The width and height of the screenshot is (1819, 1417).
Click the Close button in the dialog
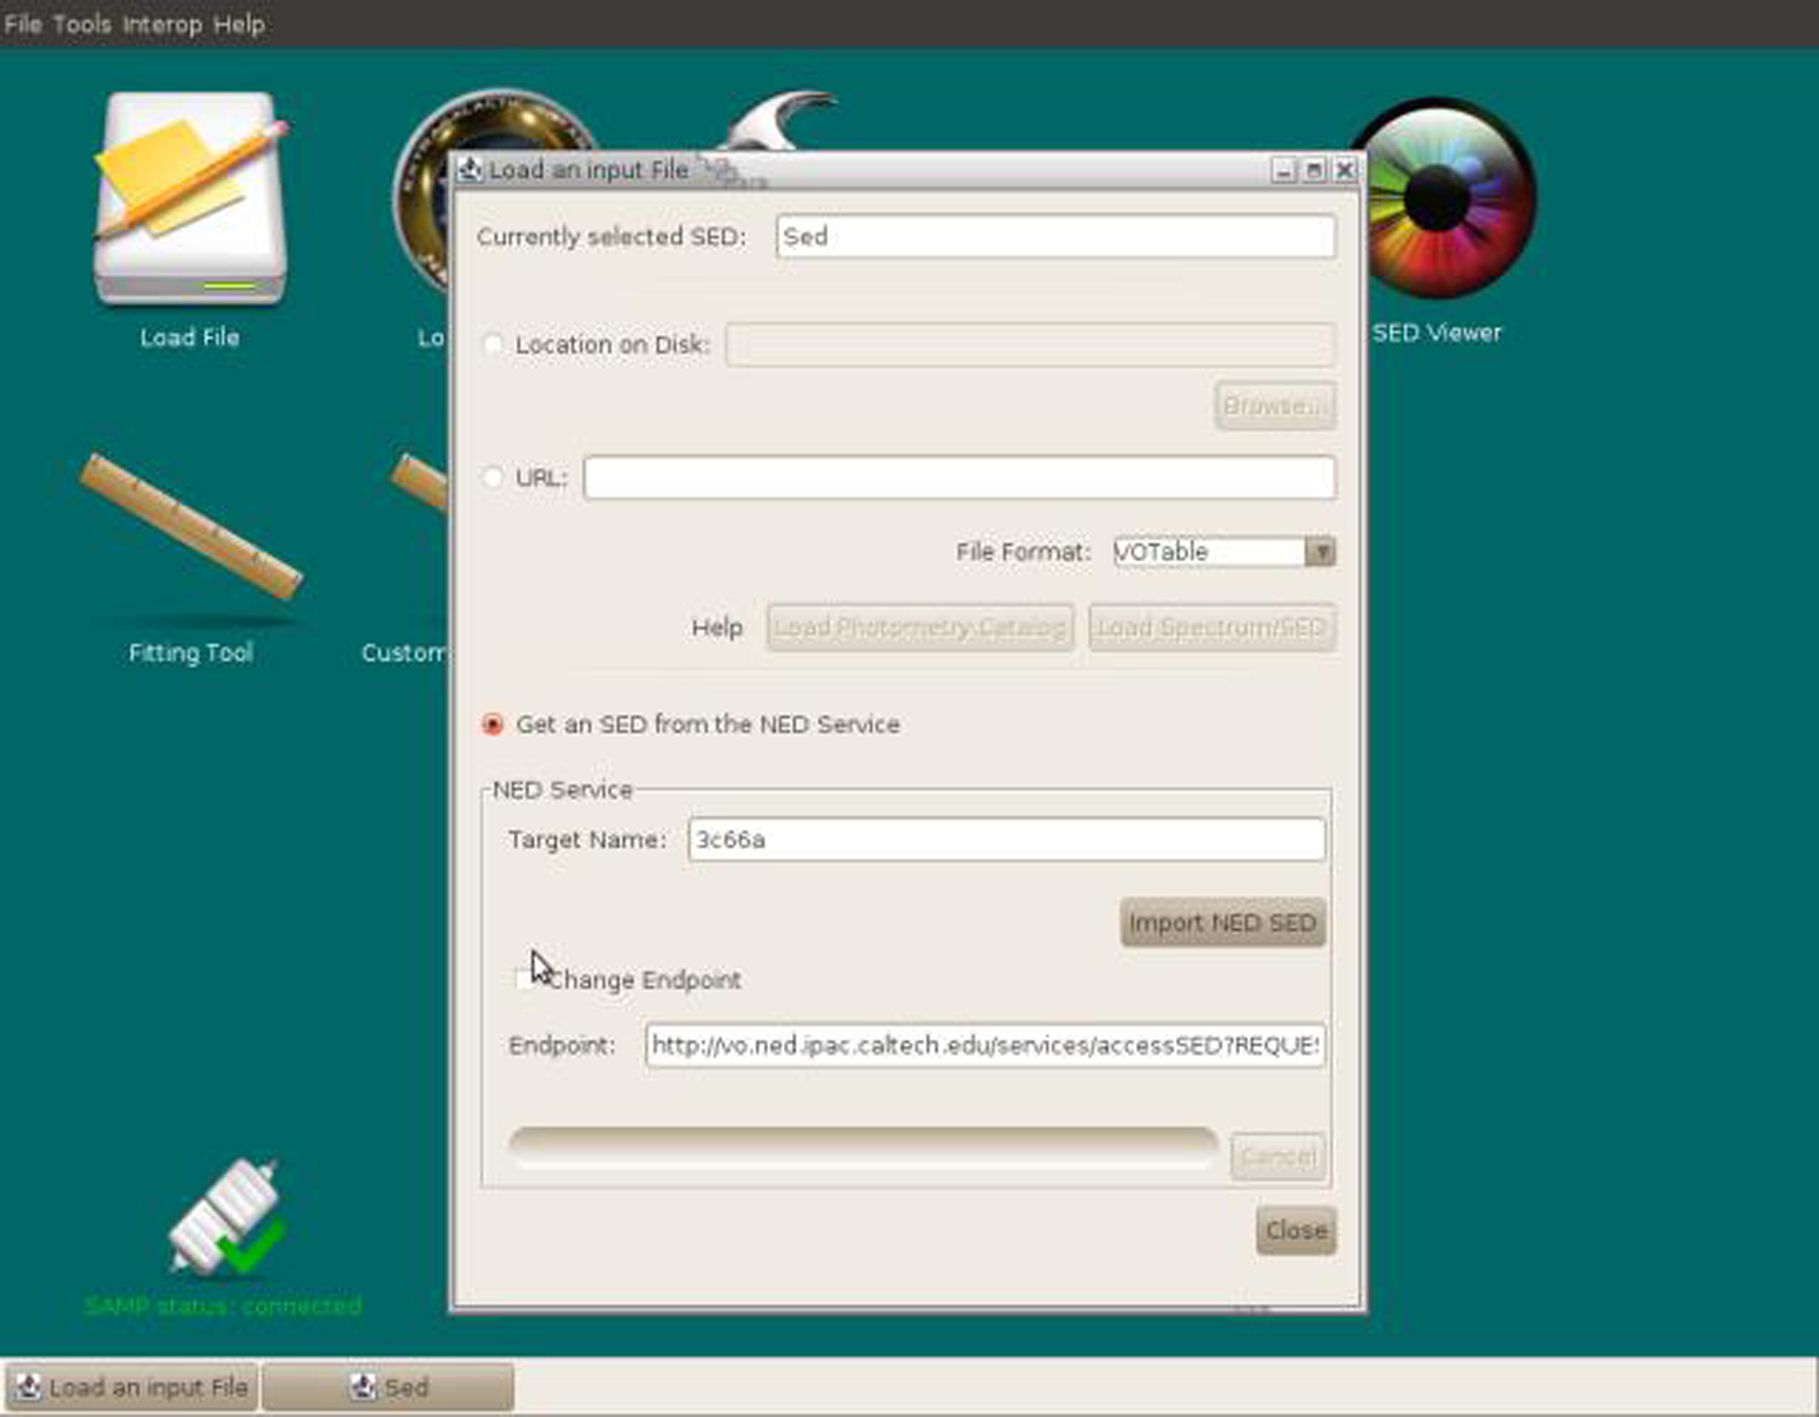[x=1295, y=1230]
